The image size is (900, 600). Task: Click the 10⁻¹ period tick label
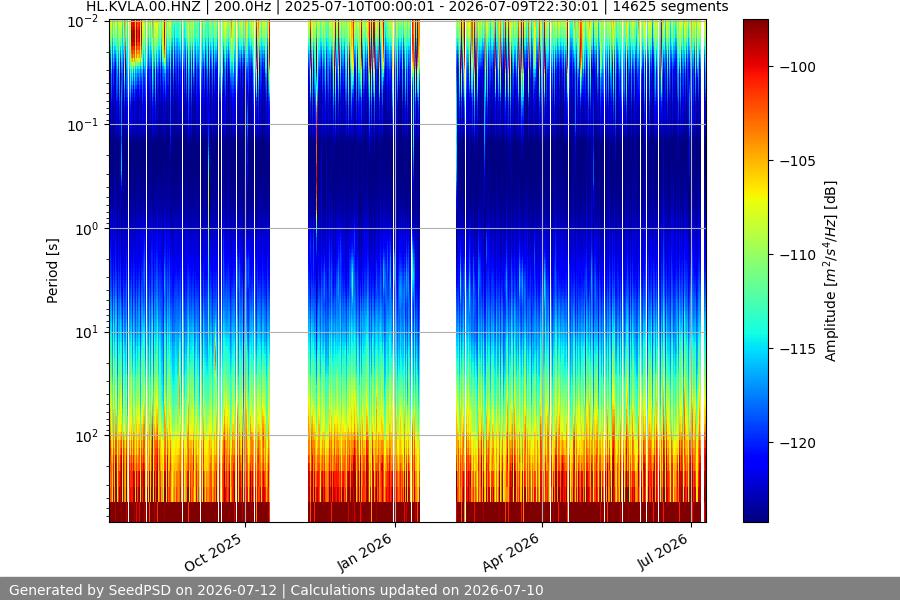click(83, 126)
